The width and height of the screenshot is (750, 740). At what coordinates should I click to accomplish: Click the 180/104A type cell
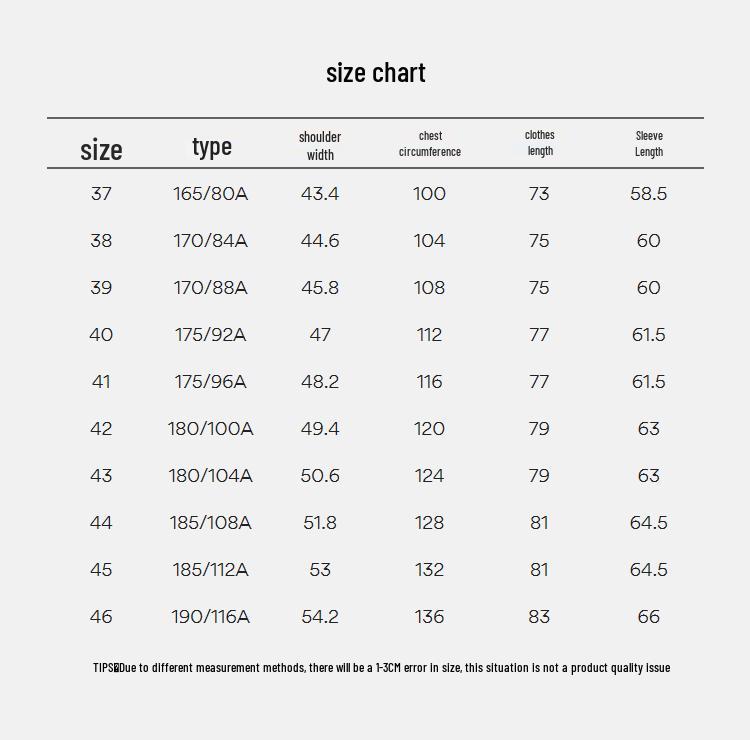(x=210, y=476)
